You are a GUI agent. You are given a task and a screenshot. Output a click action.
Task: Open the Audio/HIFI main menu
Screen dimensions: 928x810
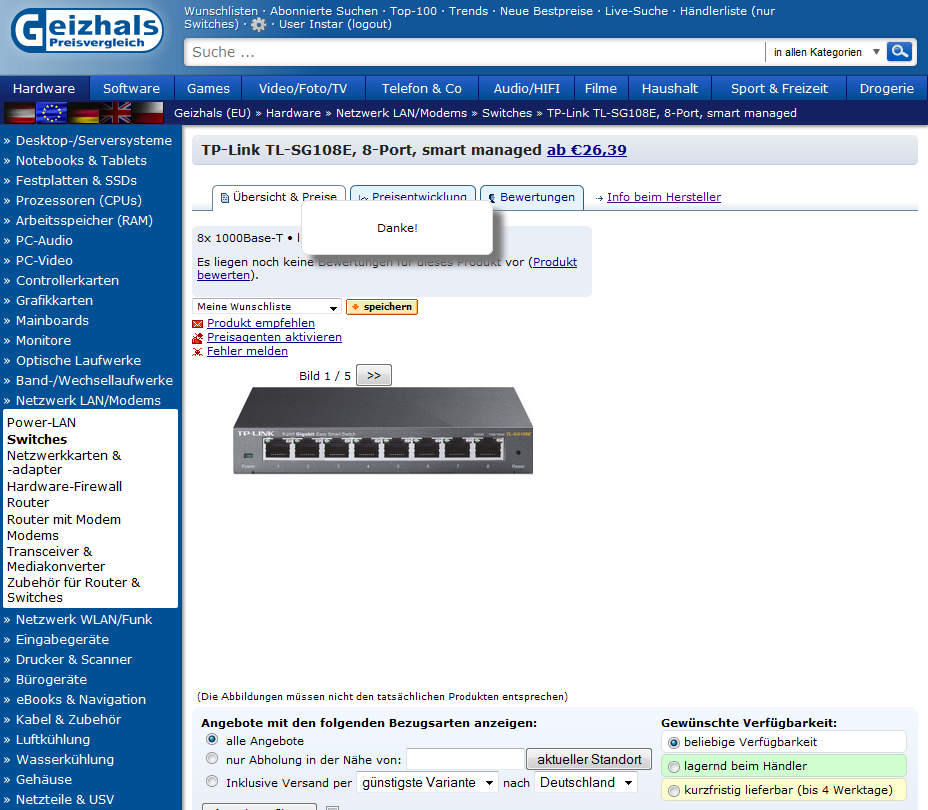tap(527, 89)
